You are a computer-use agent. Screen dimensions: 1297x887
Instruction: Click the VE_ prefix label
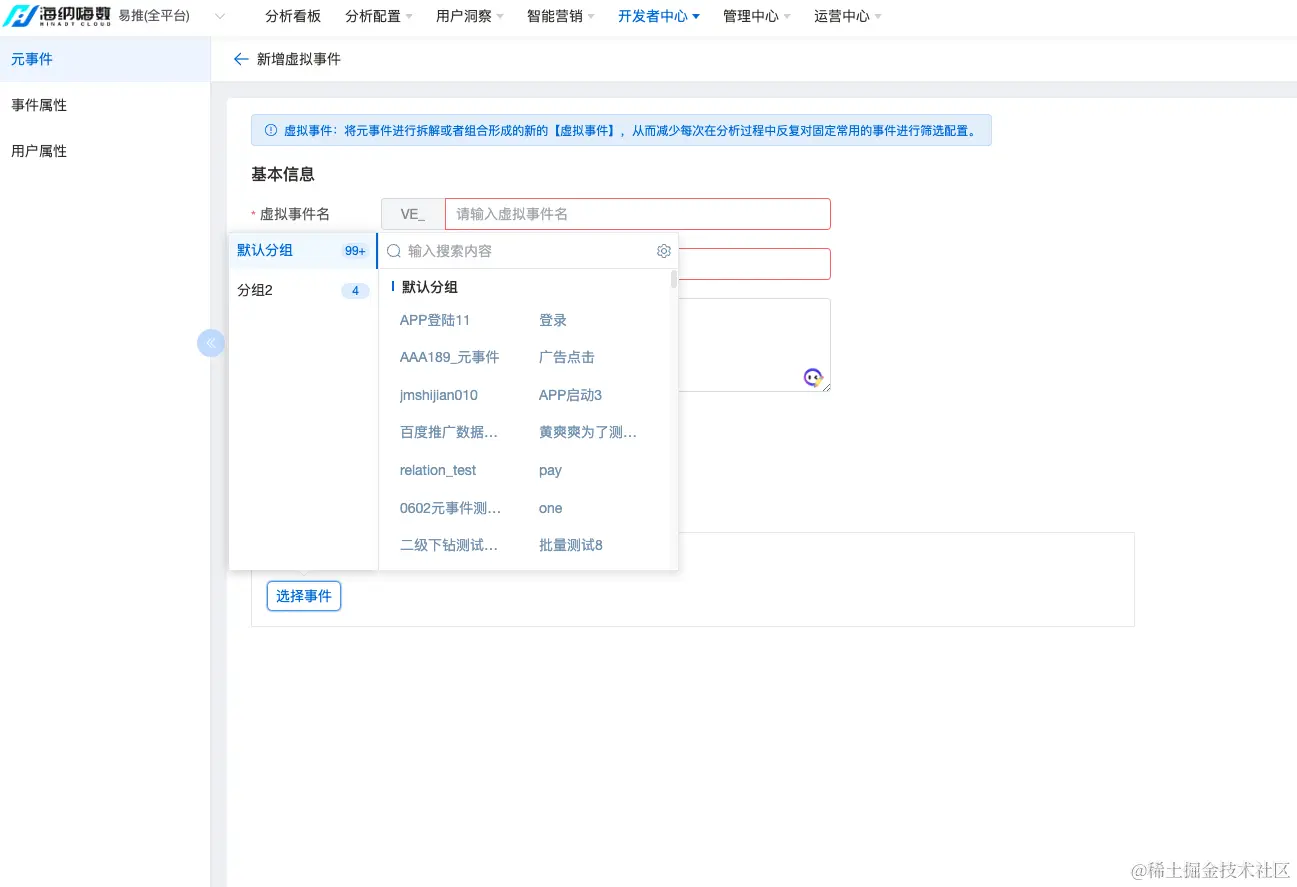click(x=413, y=214)
